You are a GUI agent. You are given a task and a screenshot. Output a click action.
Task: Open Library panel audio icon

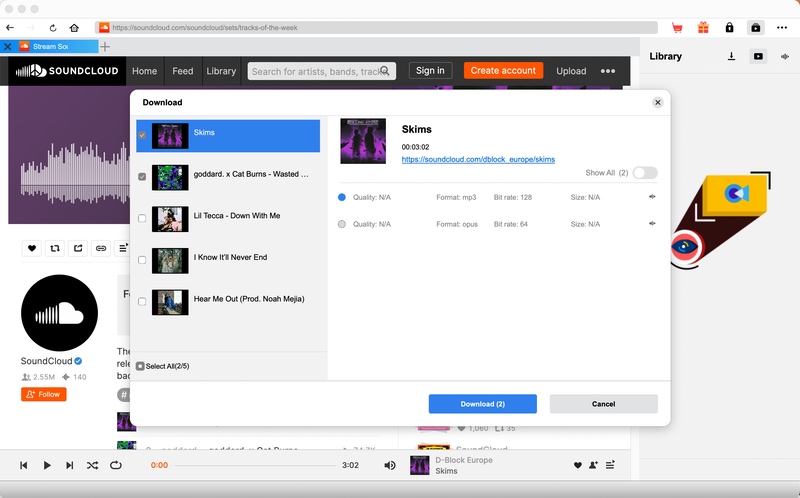point(785,56)
